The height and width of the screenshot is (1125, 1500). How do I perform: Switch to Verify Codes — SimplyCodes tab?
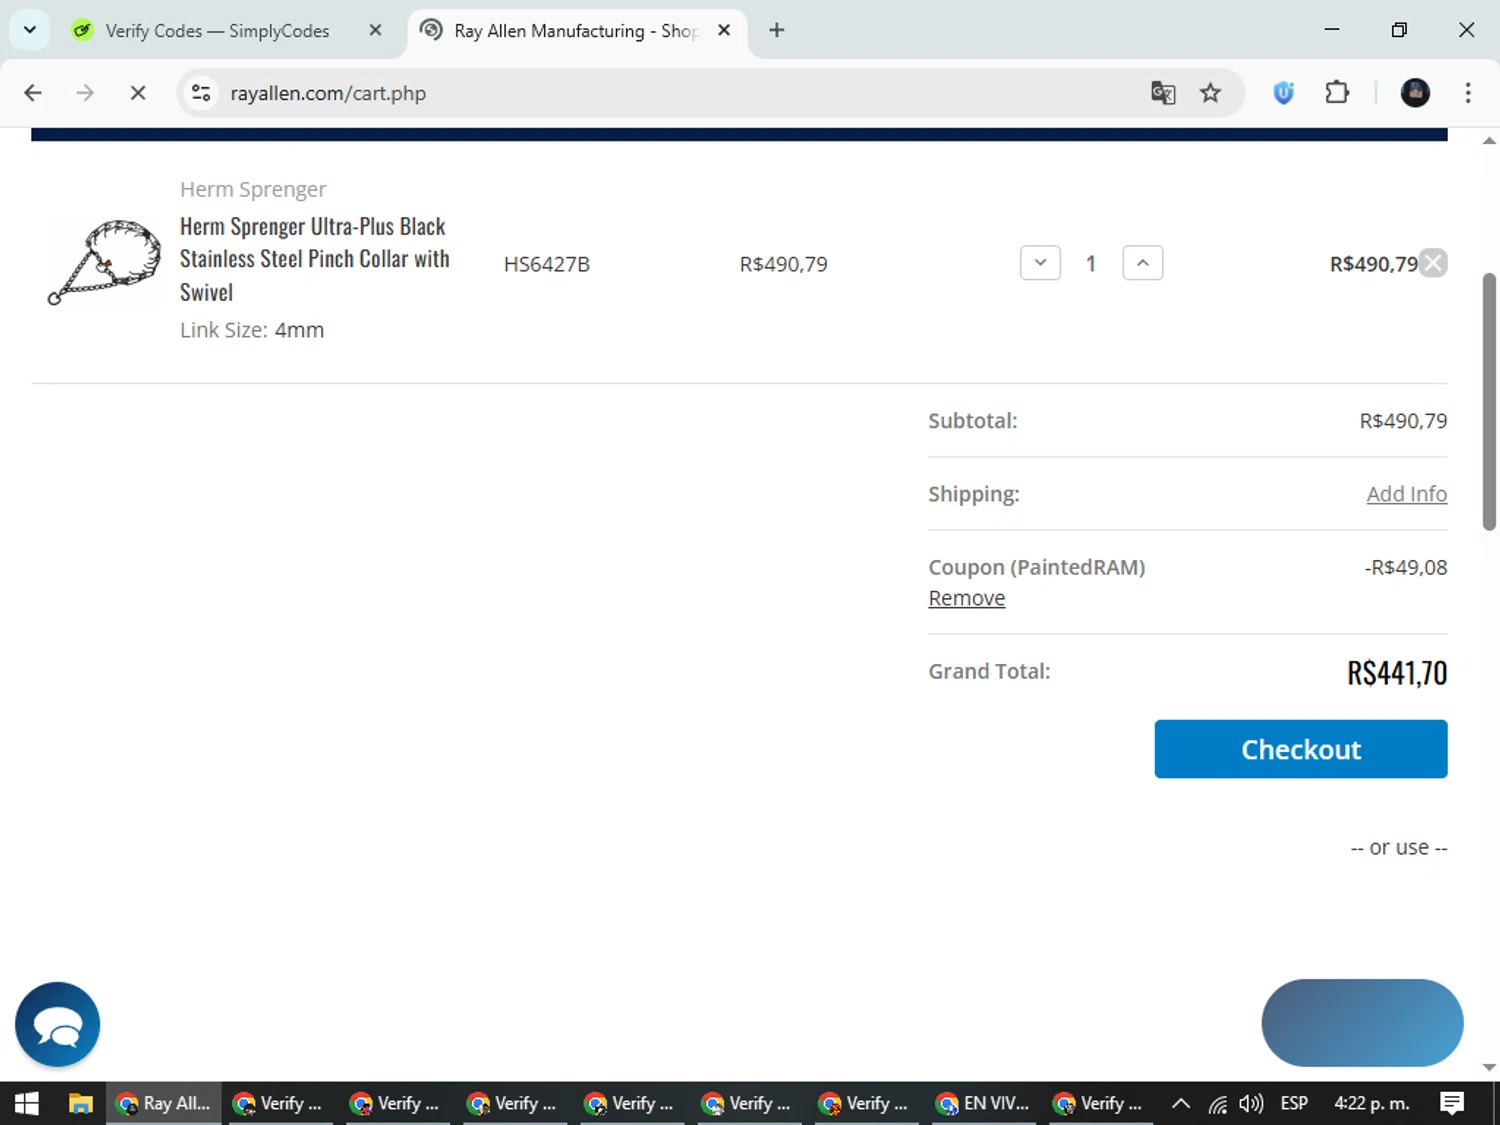tap(216, 31)
